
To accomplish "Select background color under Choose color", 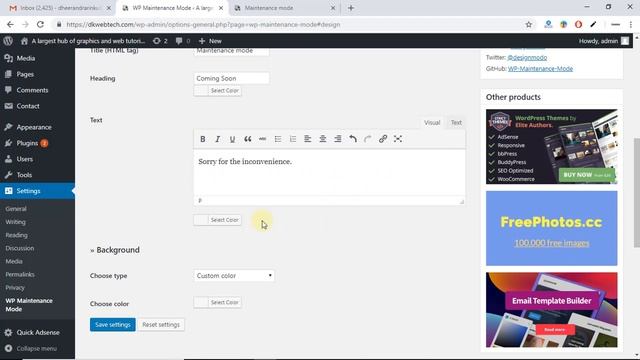I will point(218,302).
